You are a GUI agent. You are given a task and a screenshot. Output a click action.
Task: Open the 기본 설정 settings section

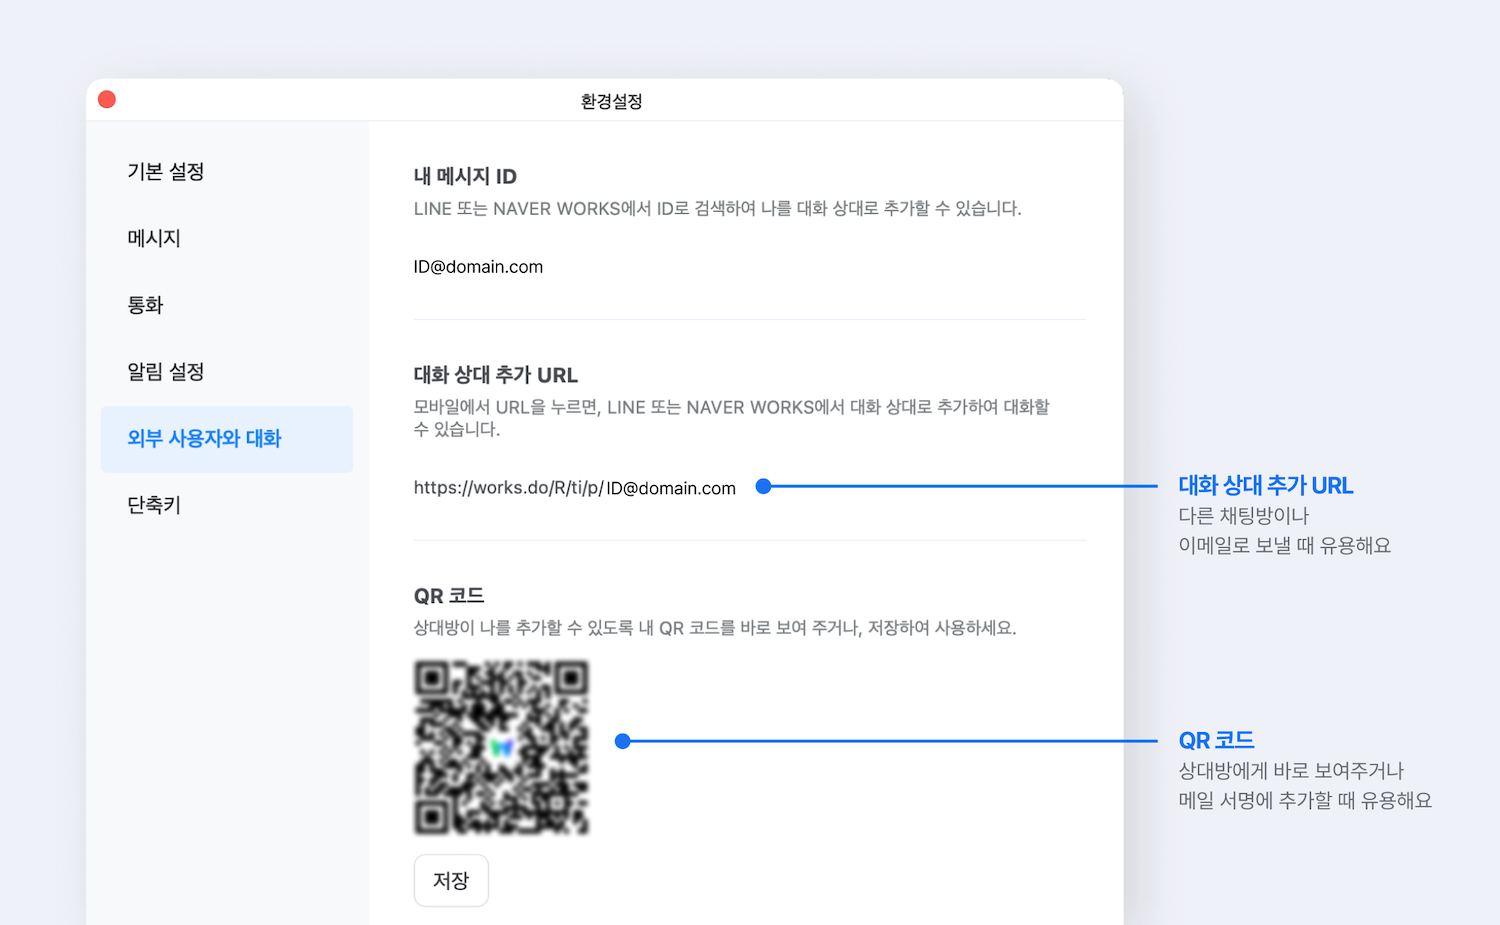[165, 171]
